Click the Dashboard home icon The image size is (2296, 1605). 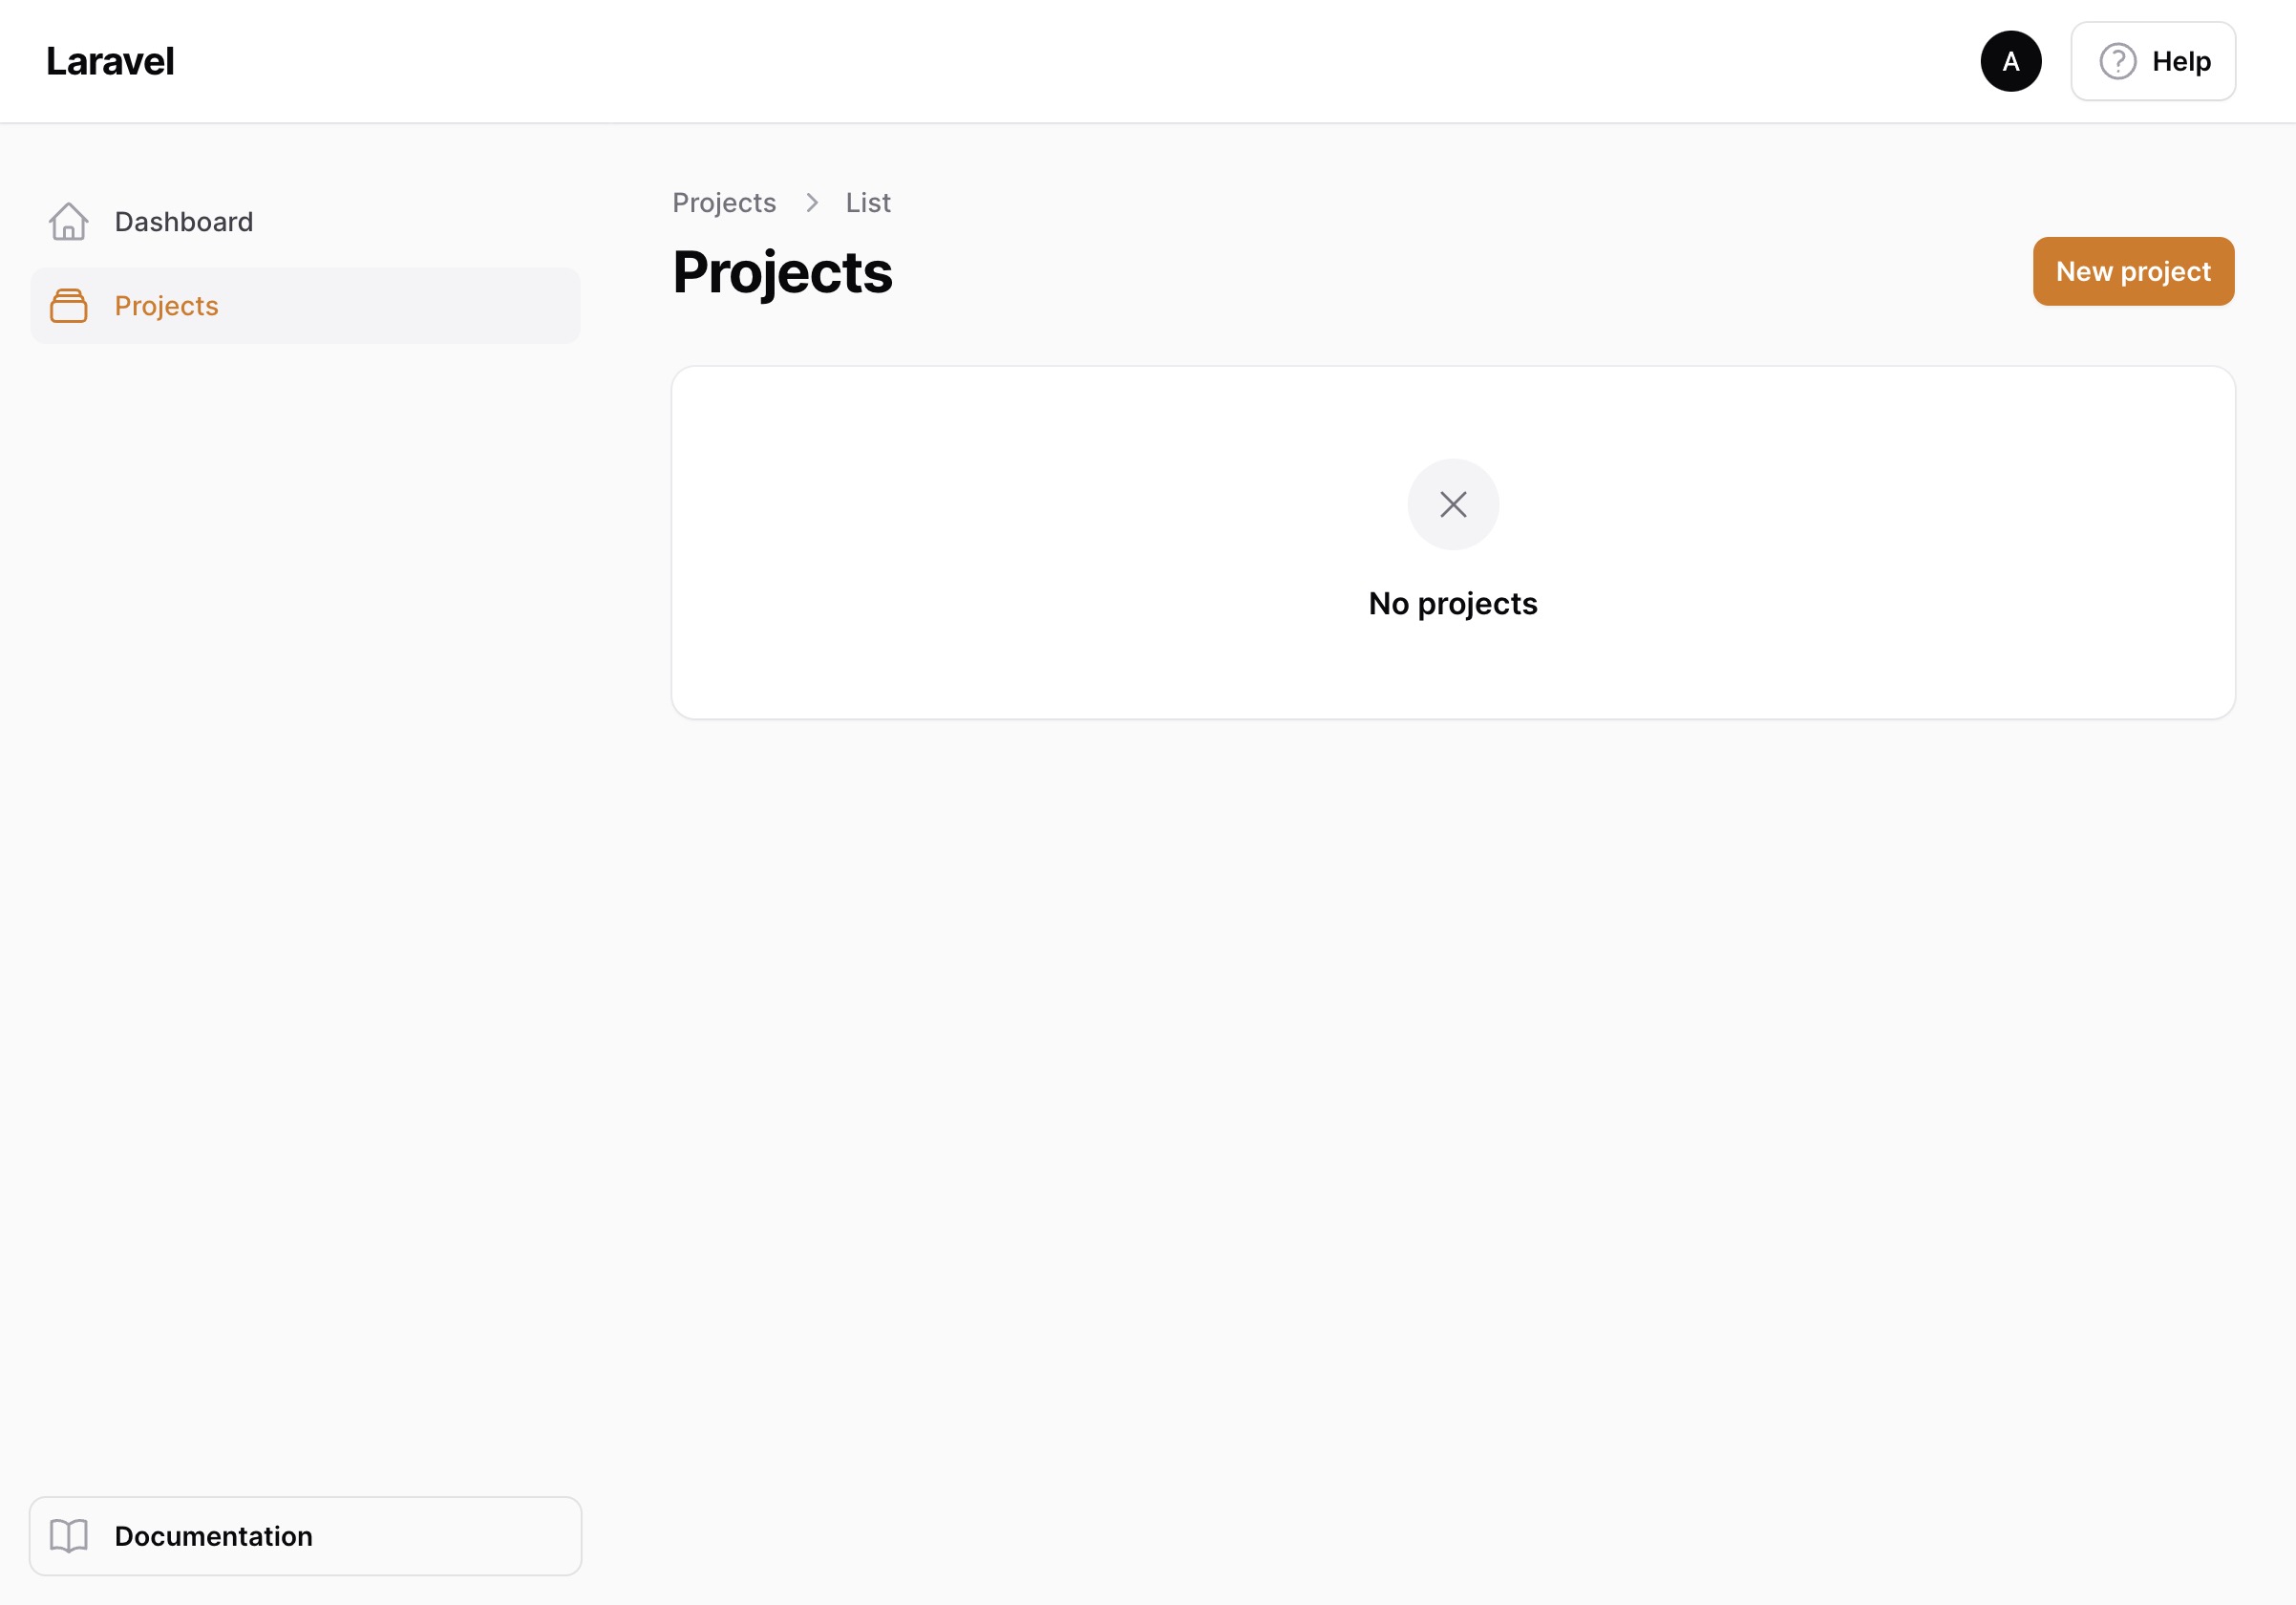coord(68,221)
